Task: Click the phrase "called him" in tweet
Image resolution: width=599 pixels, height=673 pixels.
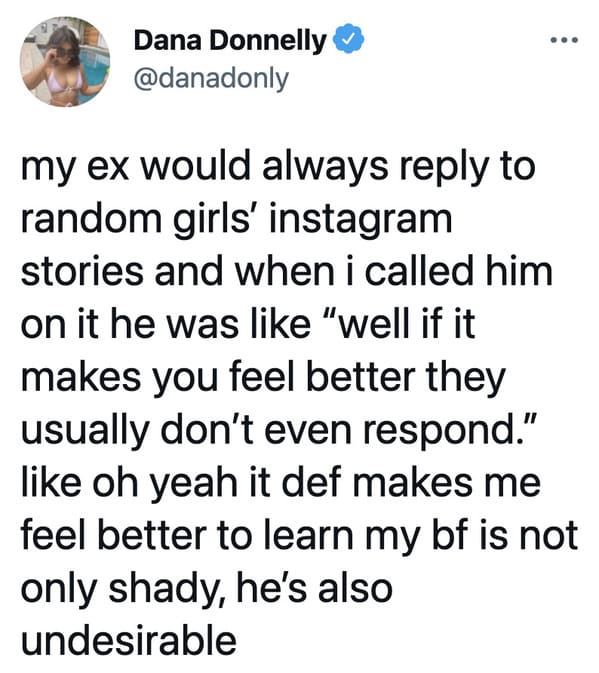Action: click(459, 272)
